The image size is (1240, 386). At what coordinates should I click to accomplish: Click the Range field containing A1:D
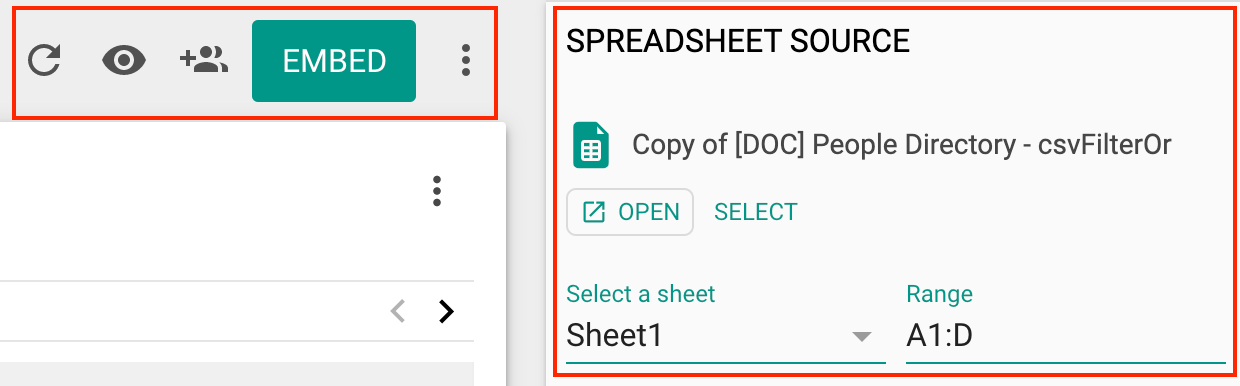coord(1066,336)
